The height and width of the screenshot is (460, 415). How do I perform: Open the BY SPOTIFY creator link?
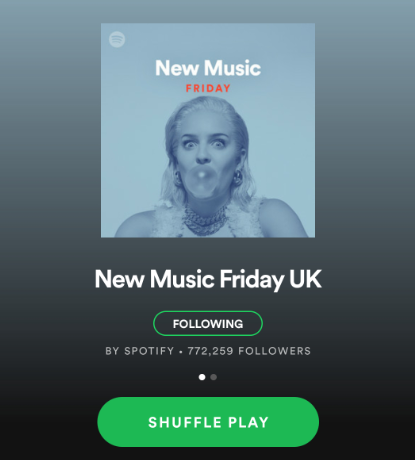140,351
